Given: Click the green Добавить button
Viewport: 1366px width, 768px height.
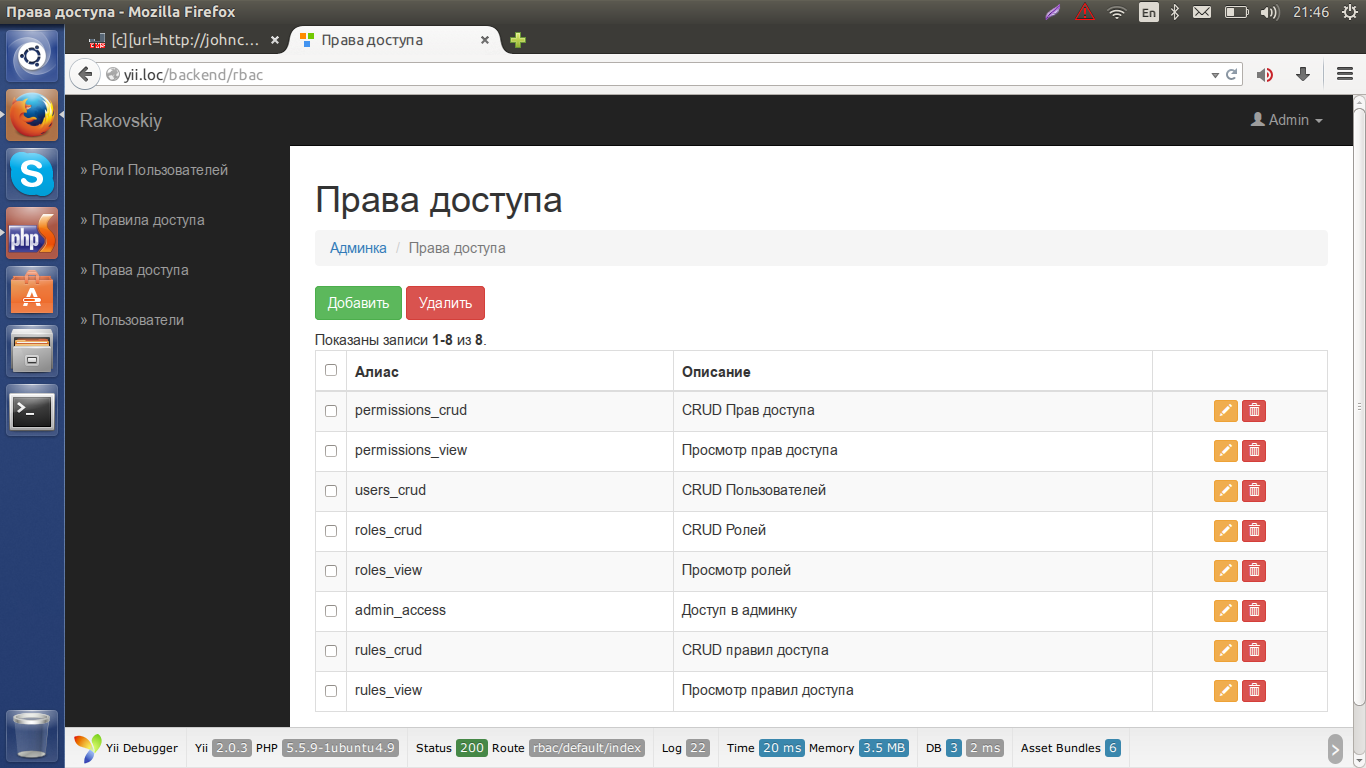Looking at the screenshot, I should pyautogui.click(x=358, y=303).
